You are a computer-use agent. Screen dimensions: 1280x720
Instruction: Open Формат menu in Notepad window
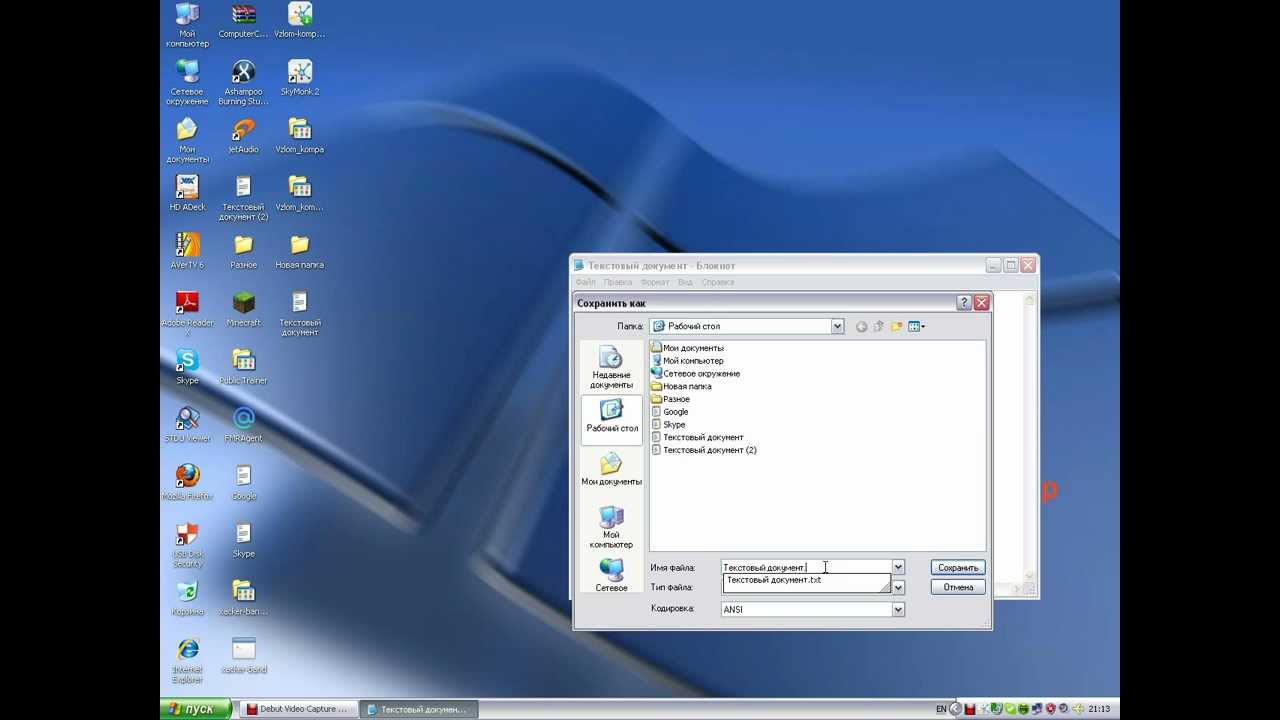pos(655,283)
